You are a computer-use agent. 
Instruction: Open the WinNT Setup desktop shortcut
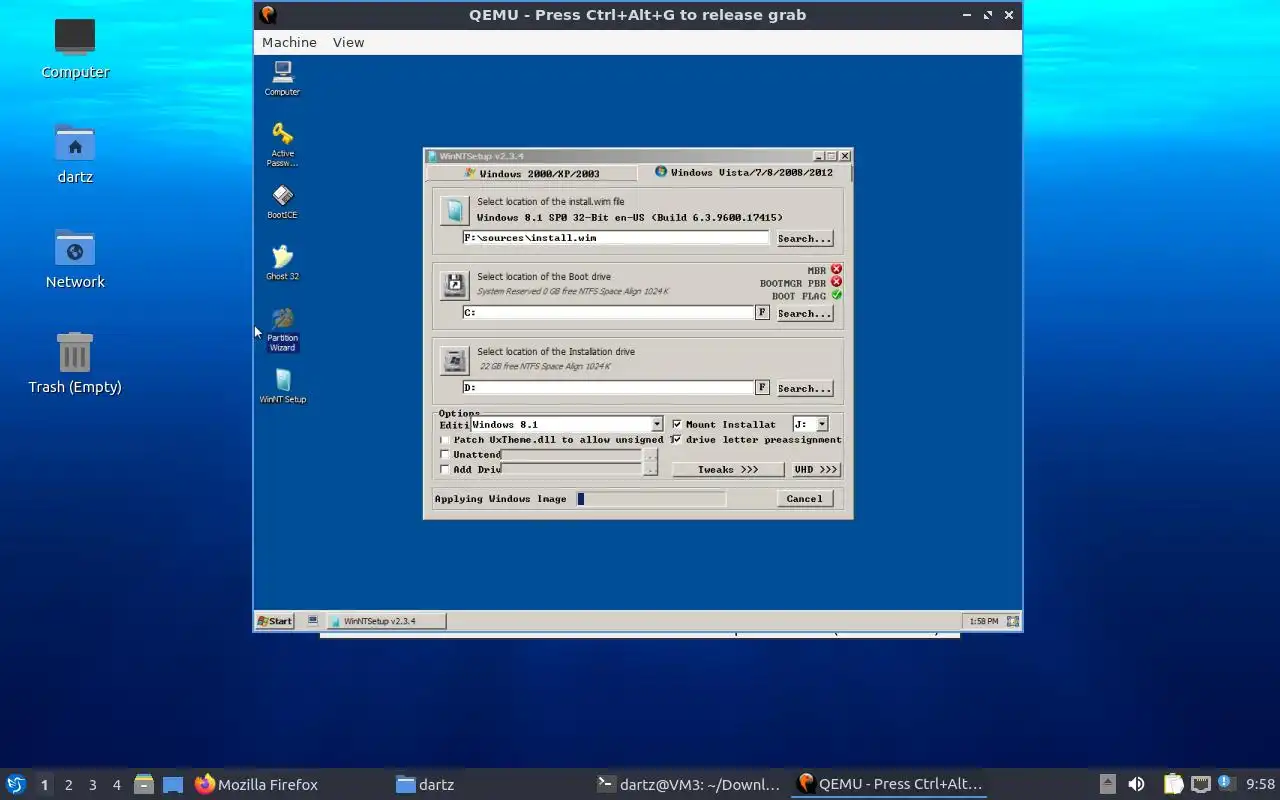coord(282,386)
